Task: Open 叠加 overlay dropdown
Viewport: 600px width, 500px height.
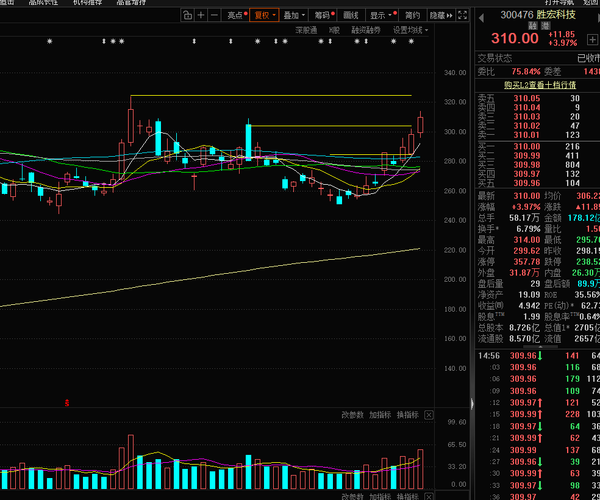Action: pyautogui.click(x=294, y=15)
